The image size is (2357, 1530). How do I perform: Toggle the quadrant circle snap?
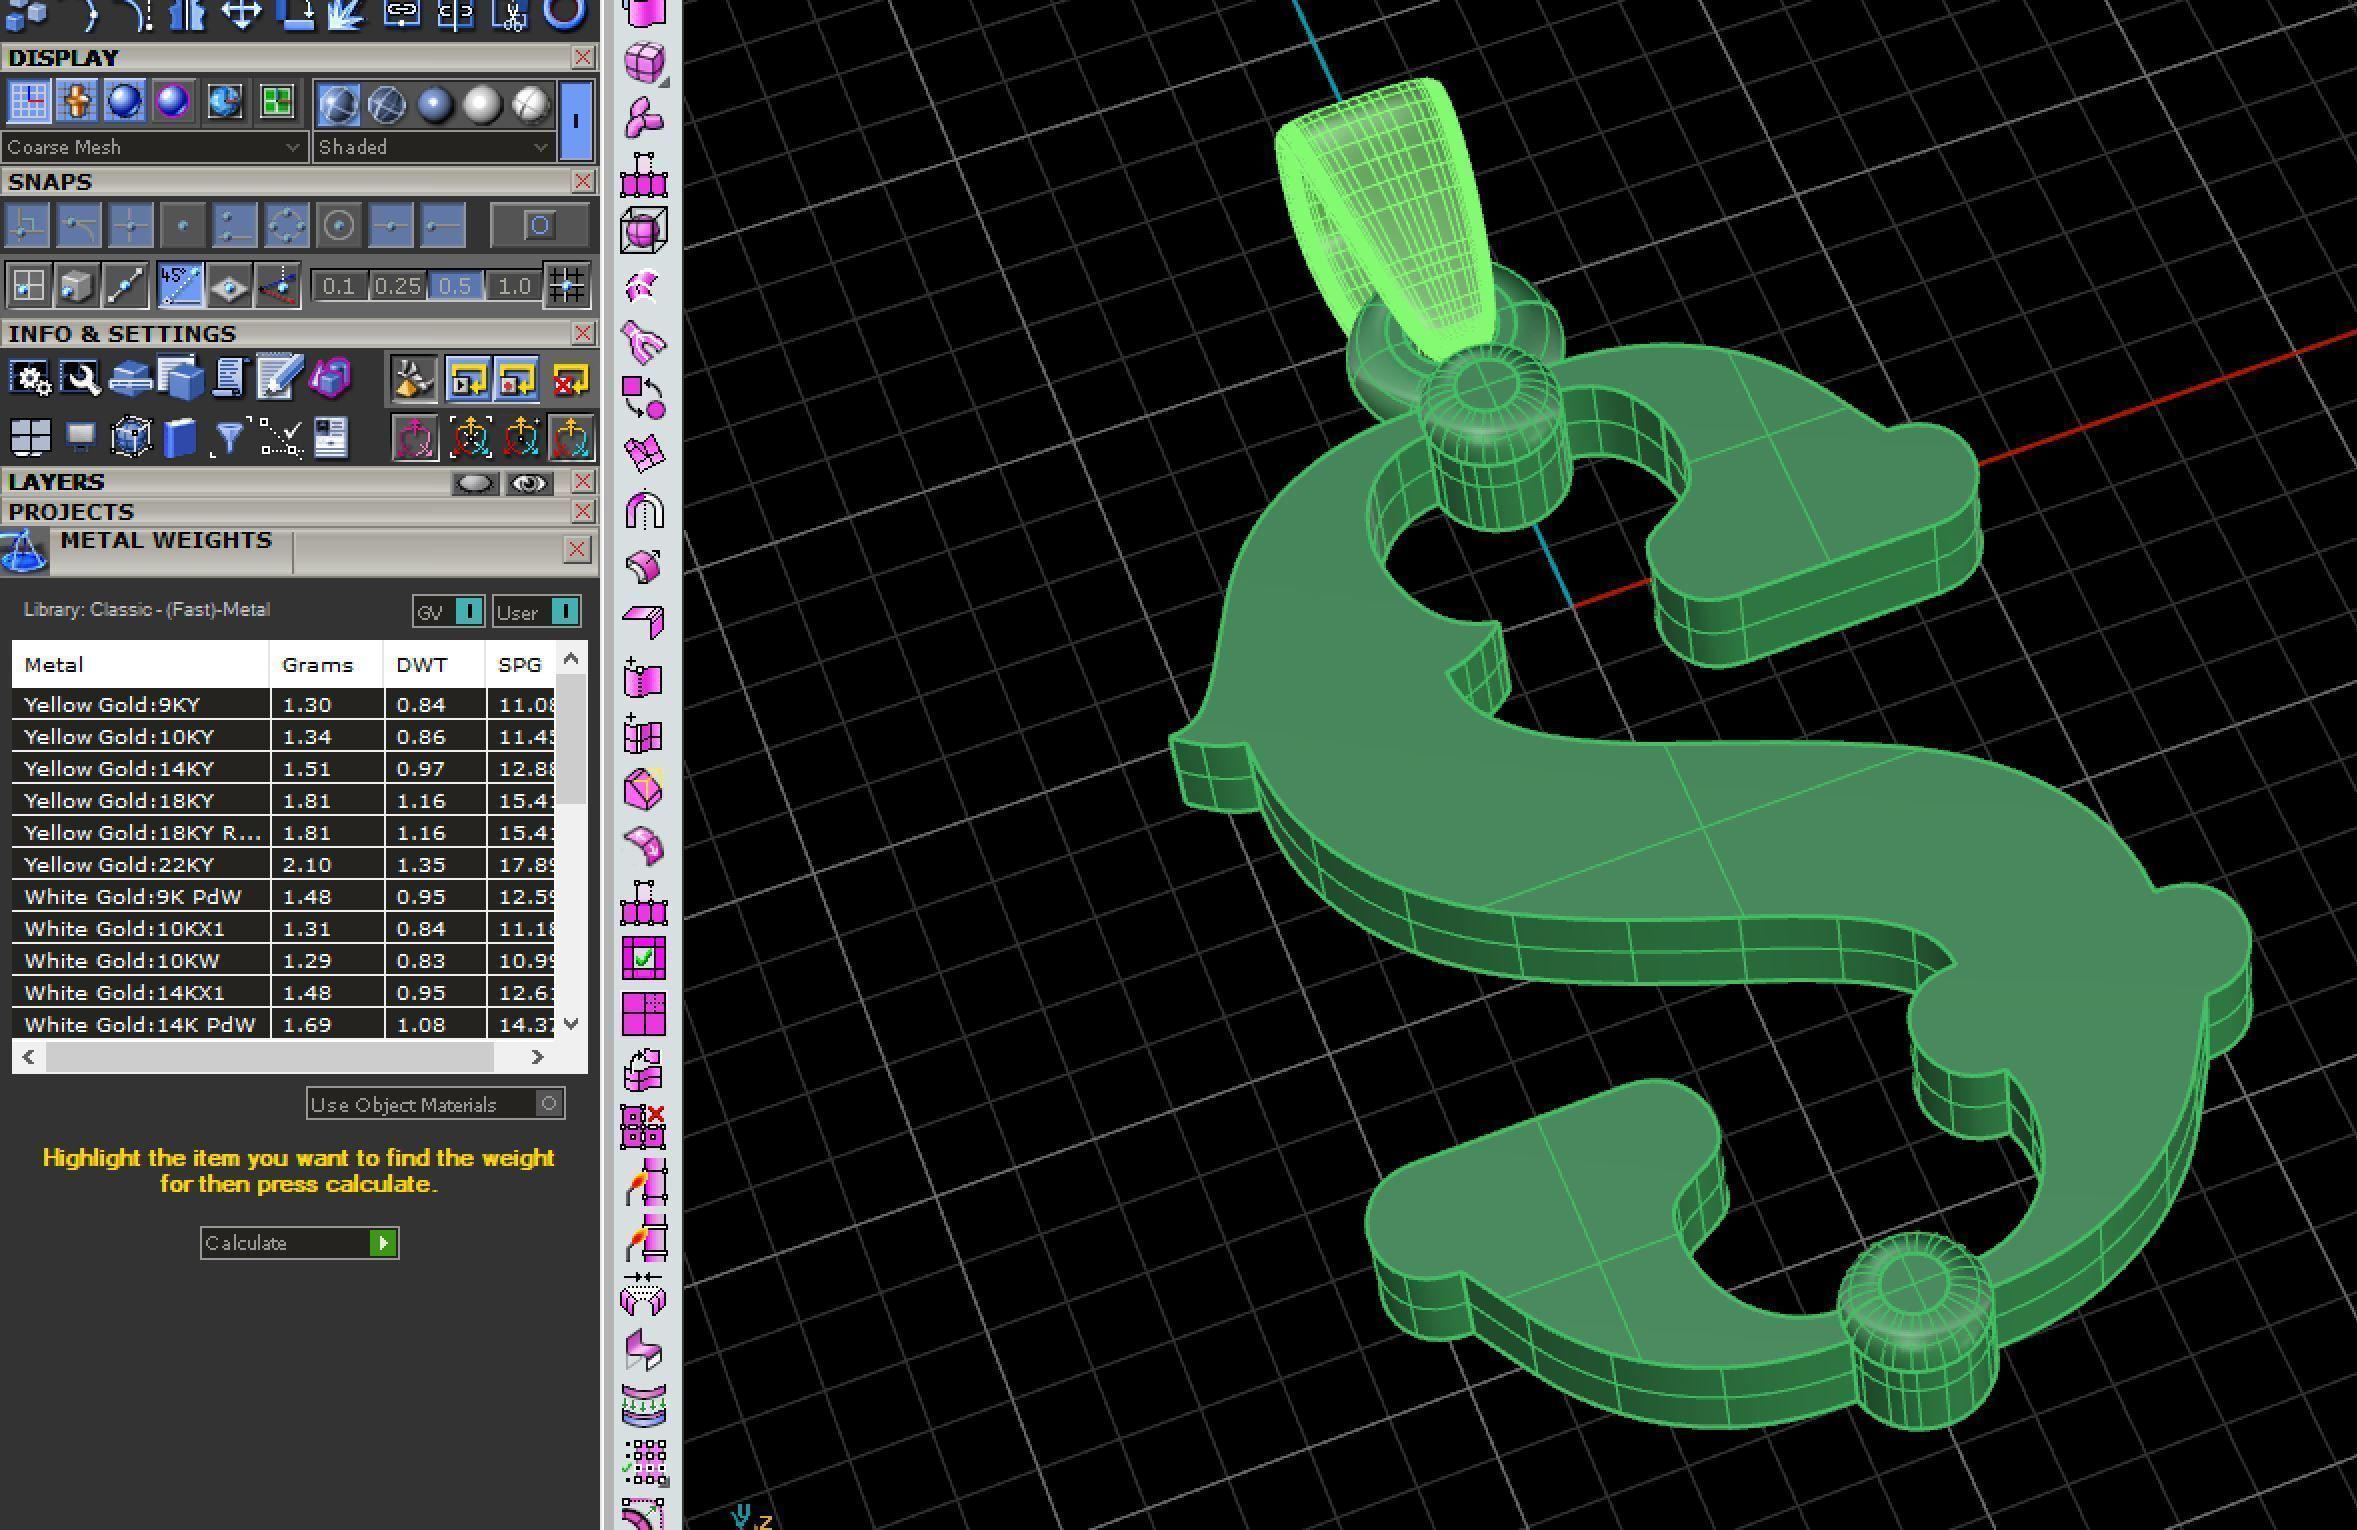287,226
